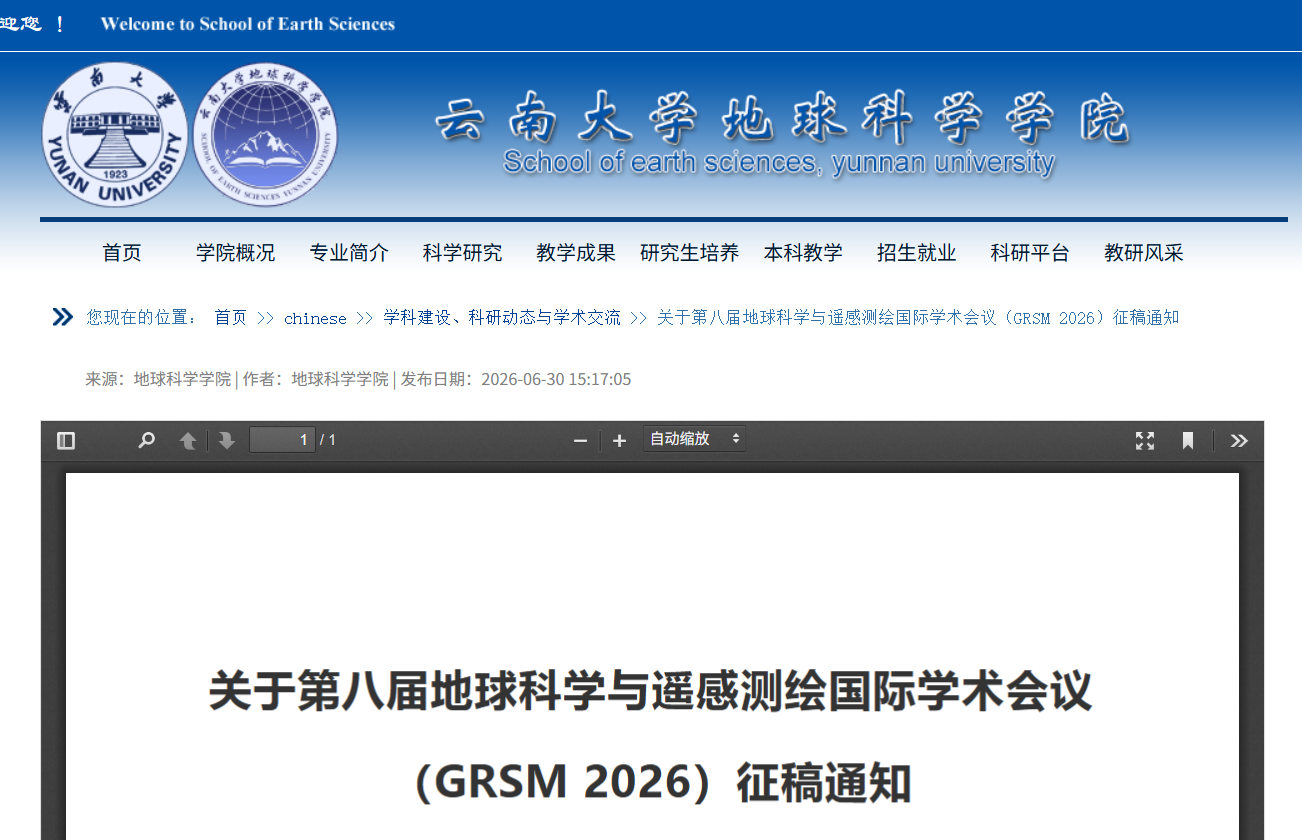The width and height of the screenshot is (1302, 840).
Task: Open the 自动缩放 zoom dropdown
Action: pyautogui.click(x=694, y=439)
